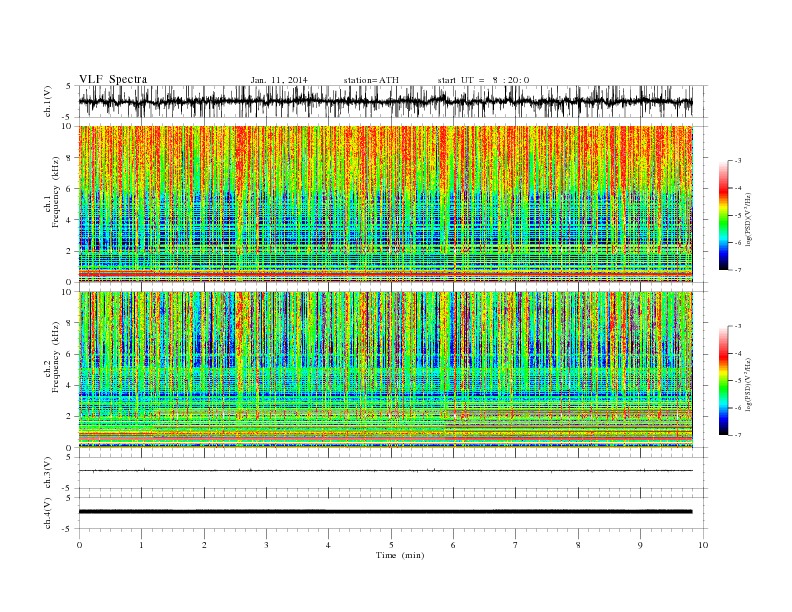Click time axis tick label '7'
792x612 pixels.
516,545
